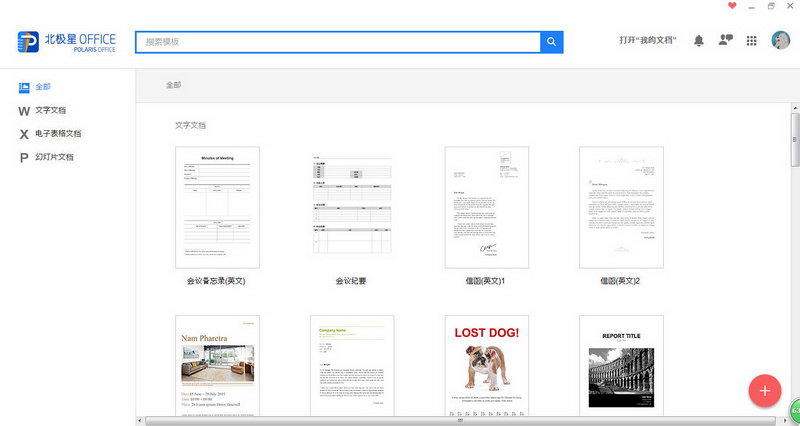Viewport: 800px width, 426px height.
Task: Click the red heart icon
Action: tap(732, 6)
